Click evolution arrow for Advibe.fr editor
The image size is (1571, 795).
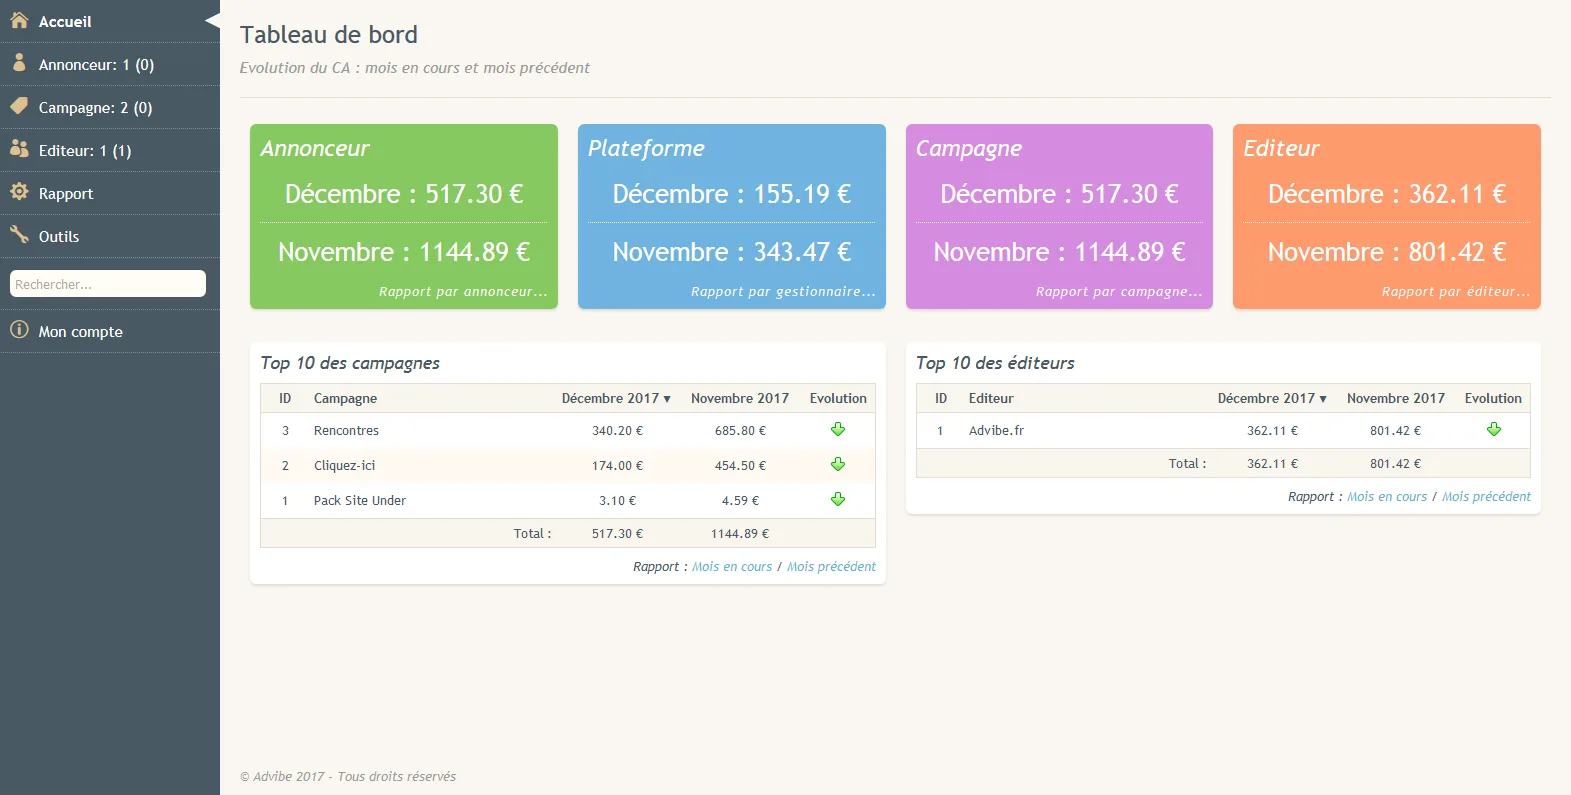[1494, 429]
